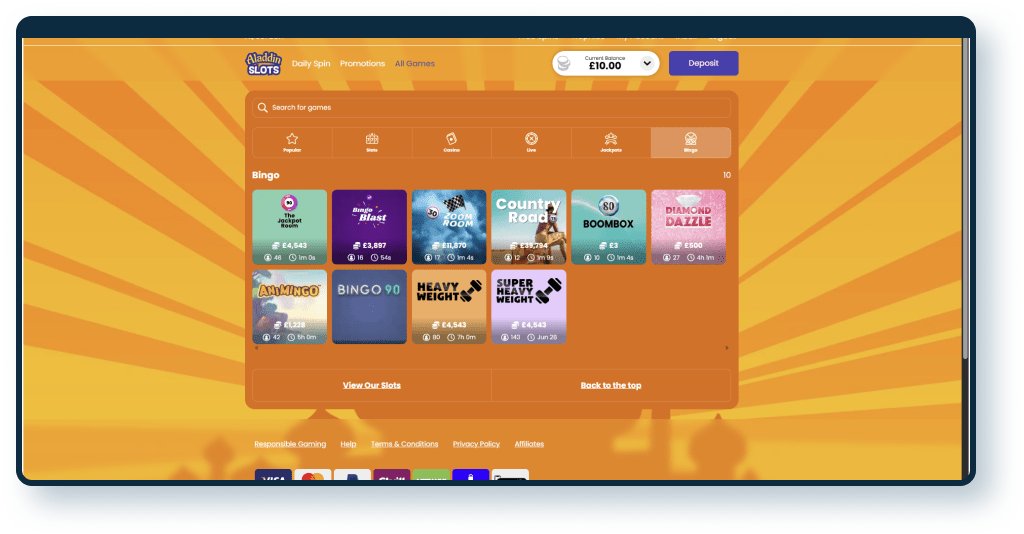Click the Jun 26 date on Super Heavy Weight
The width and height of the screenshot is (1024, 534).
click(x=547, y=338)
